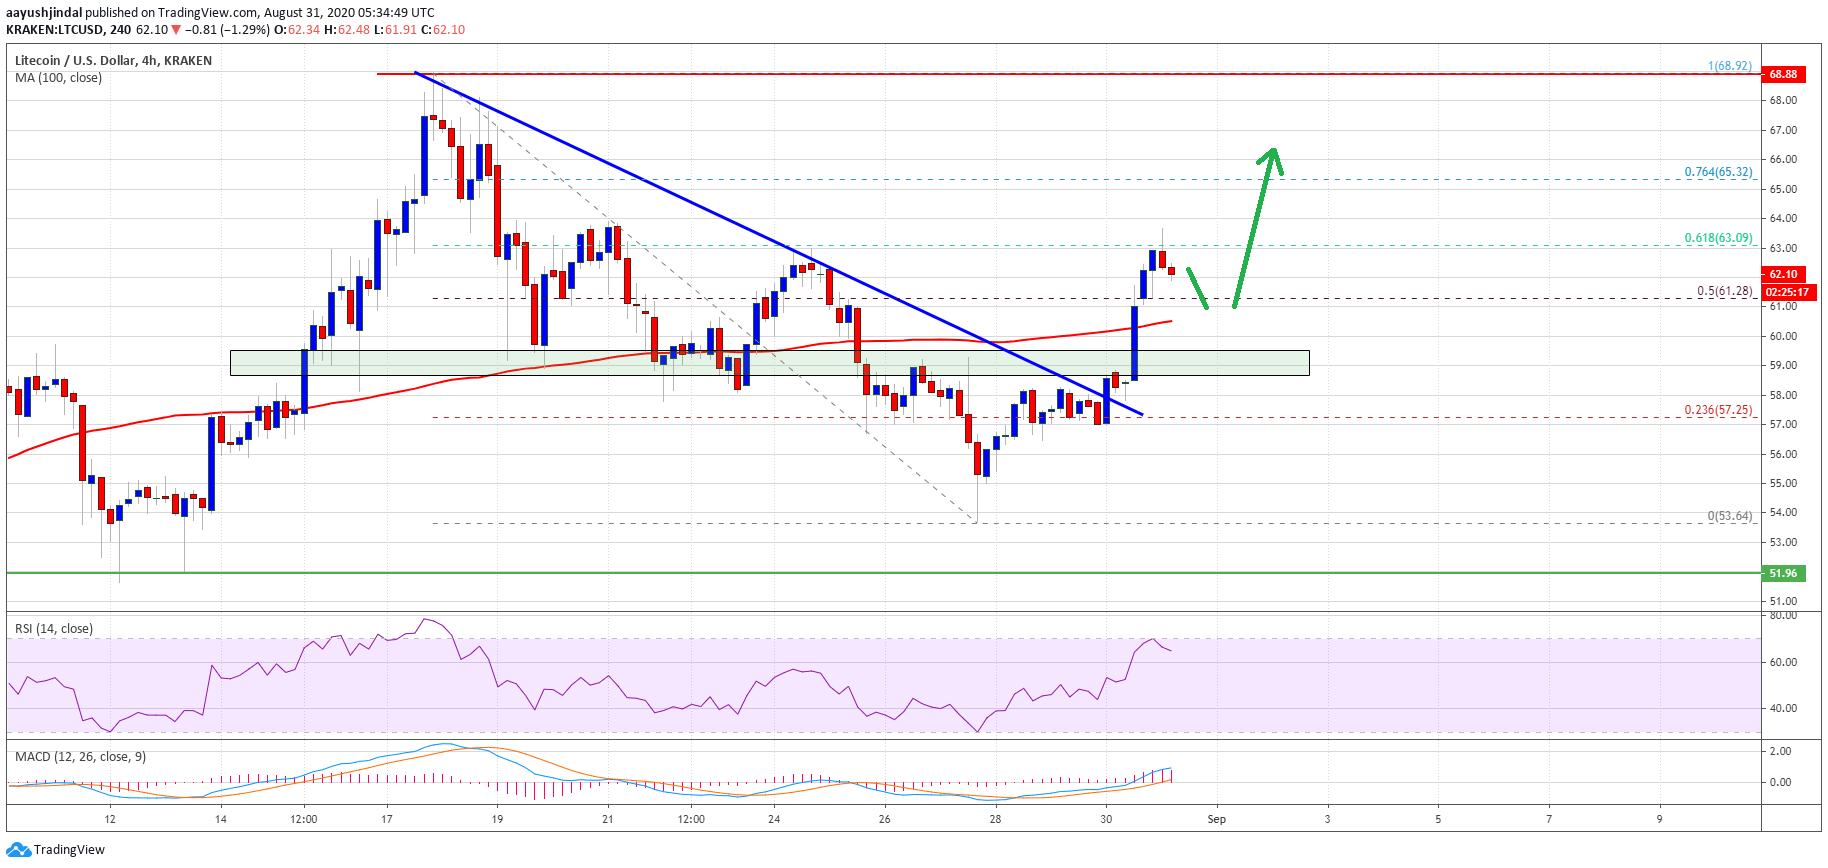This screenshot has height=868, width=1828.
Task: Click the Litecoin / U.S. Dollar, 4h, KRAKEN title
Action: 113,61
